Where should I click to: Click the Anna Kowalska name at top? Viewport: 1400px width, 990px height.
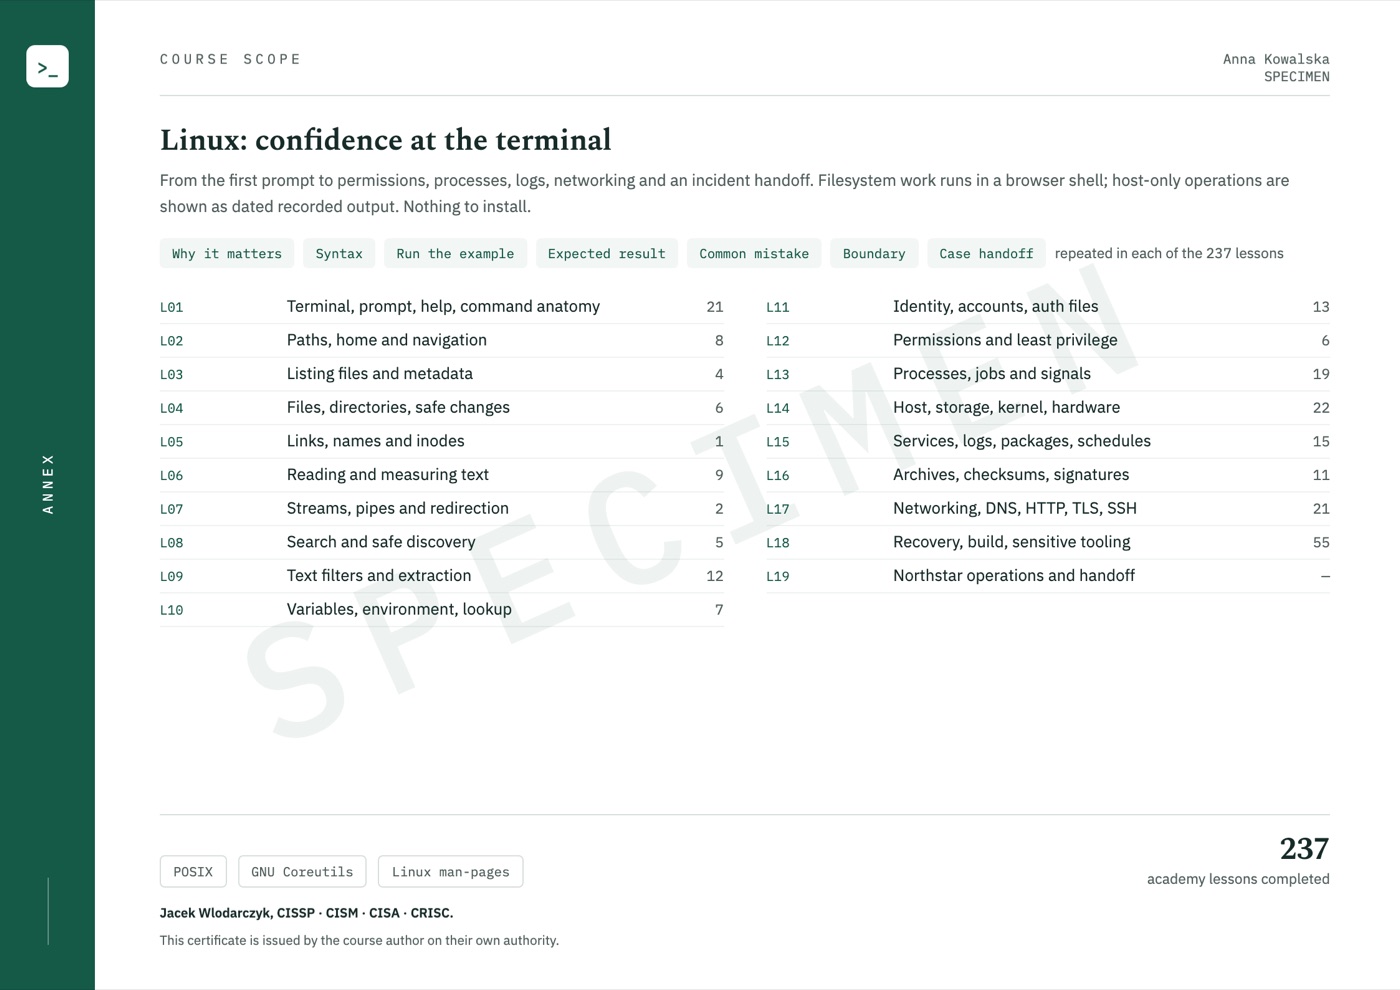1276,59
